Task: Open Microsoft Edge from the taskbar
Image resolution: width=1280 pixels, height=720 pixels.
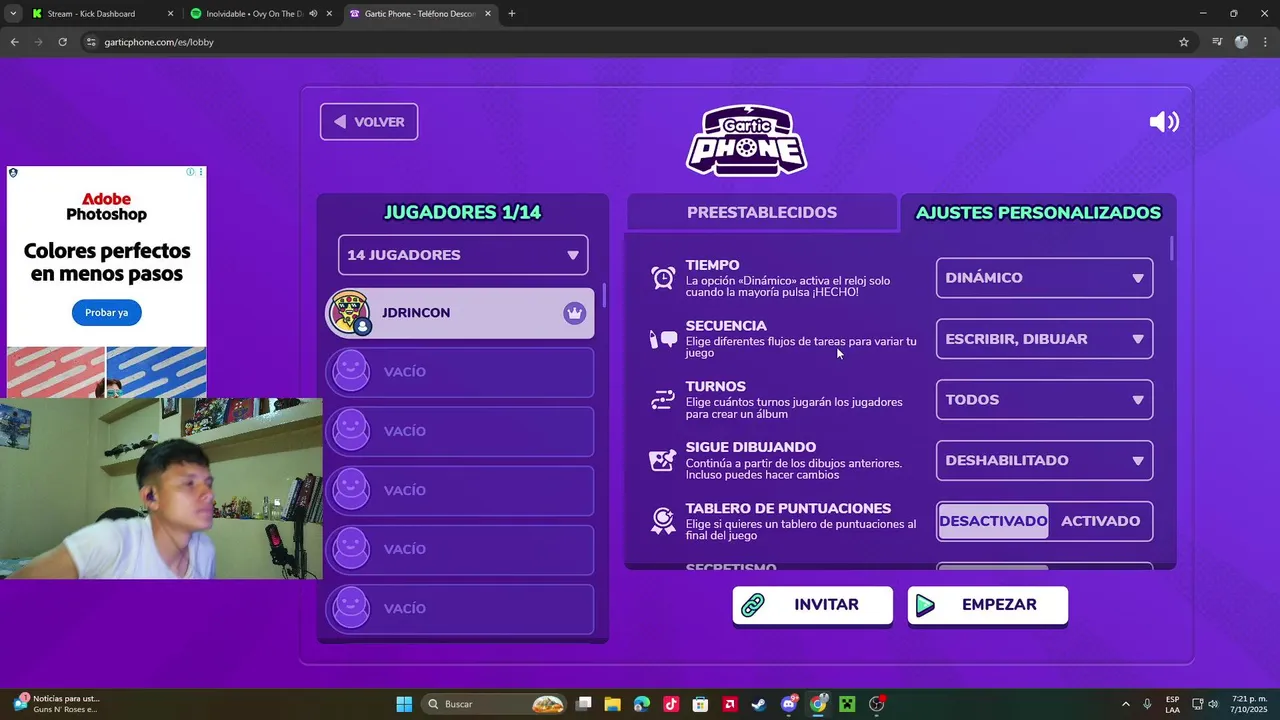Action: [x=642, y=704]
